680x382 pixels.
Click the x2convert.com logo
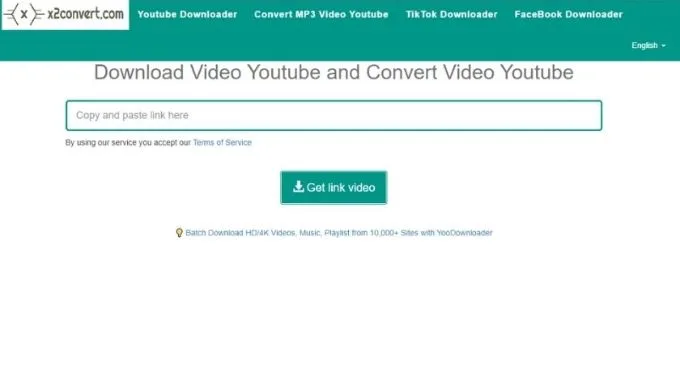point(65,14)
